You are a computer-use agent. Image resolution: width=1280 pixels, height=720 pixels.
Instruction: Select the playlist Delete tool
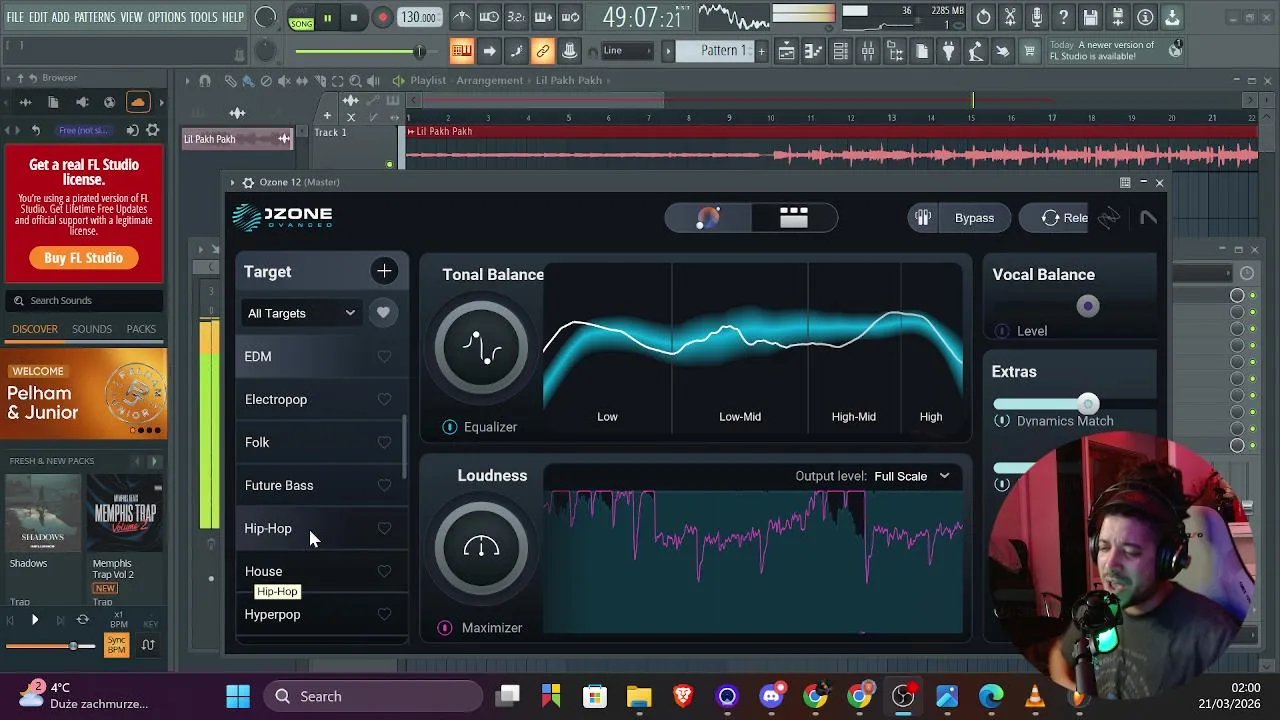[266, 81]
